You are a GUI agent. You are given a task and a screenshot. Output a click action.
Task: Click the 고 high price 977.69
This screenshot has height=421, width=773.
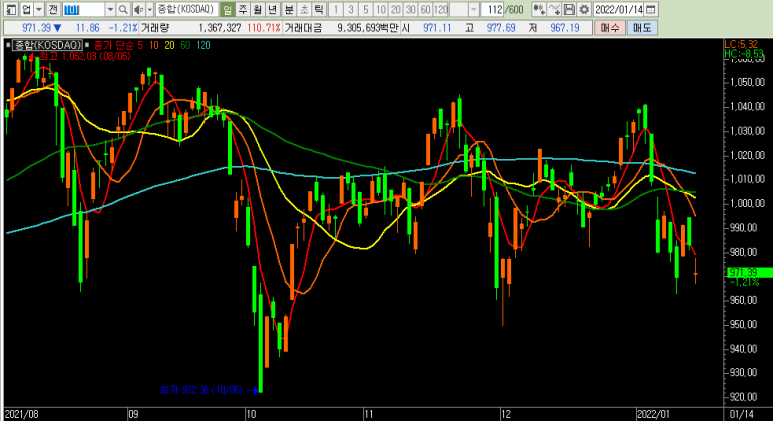pyautogui.click(x=501, y=28)
